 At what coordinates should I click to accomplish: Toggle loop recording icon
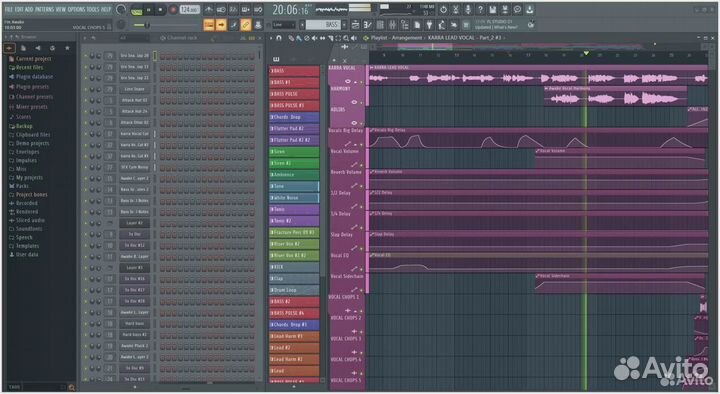[258, 10]
